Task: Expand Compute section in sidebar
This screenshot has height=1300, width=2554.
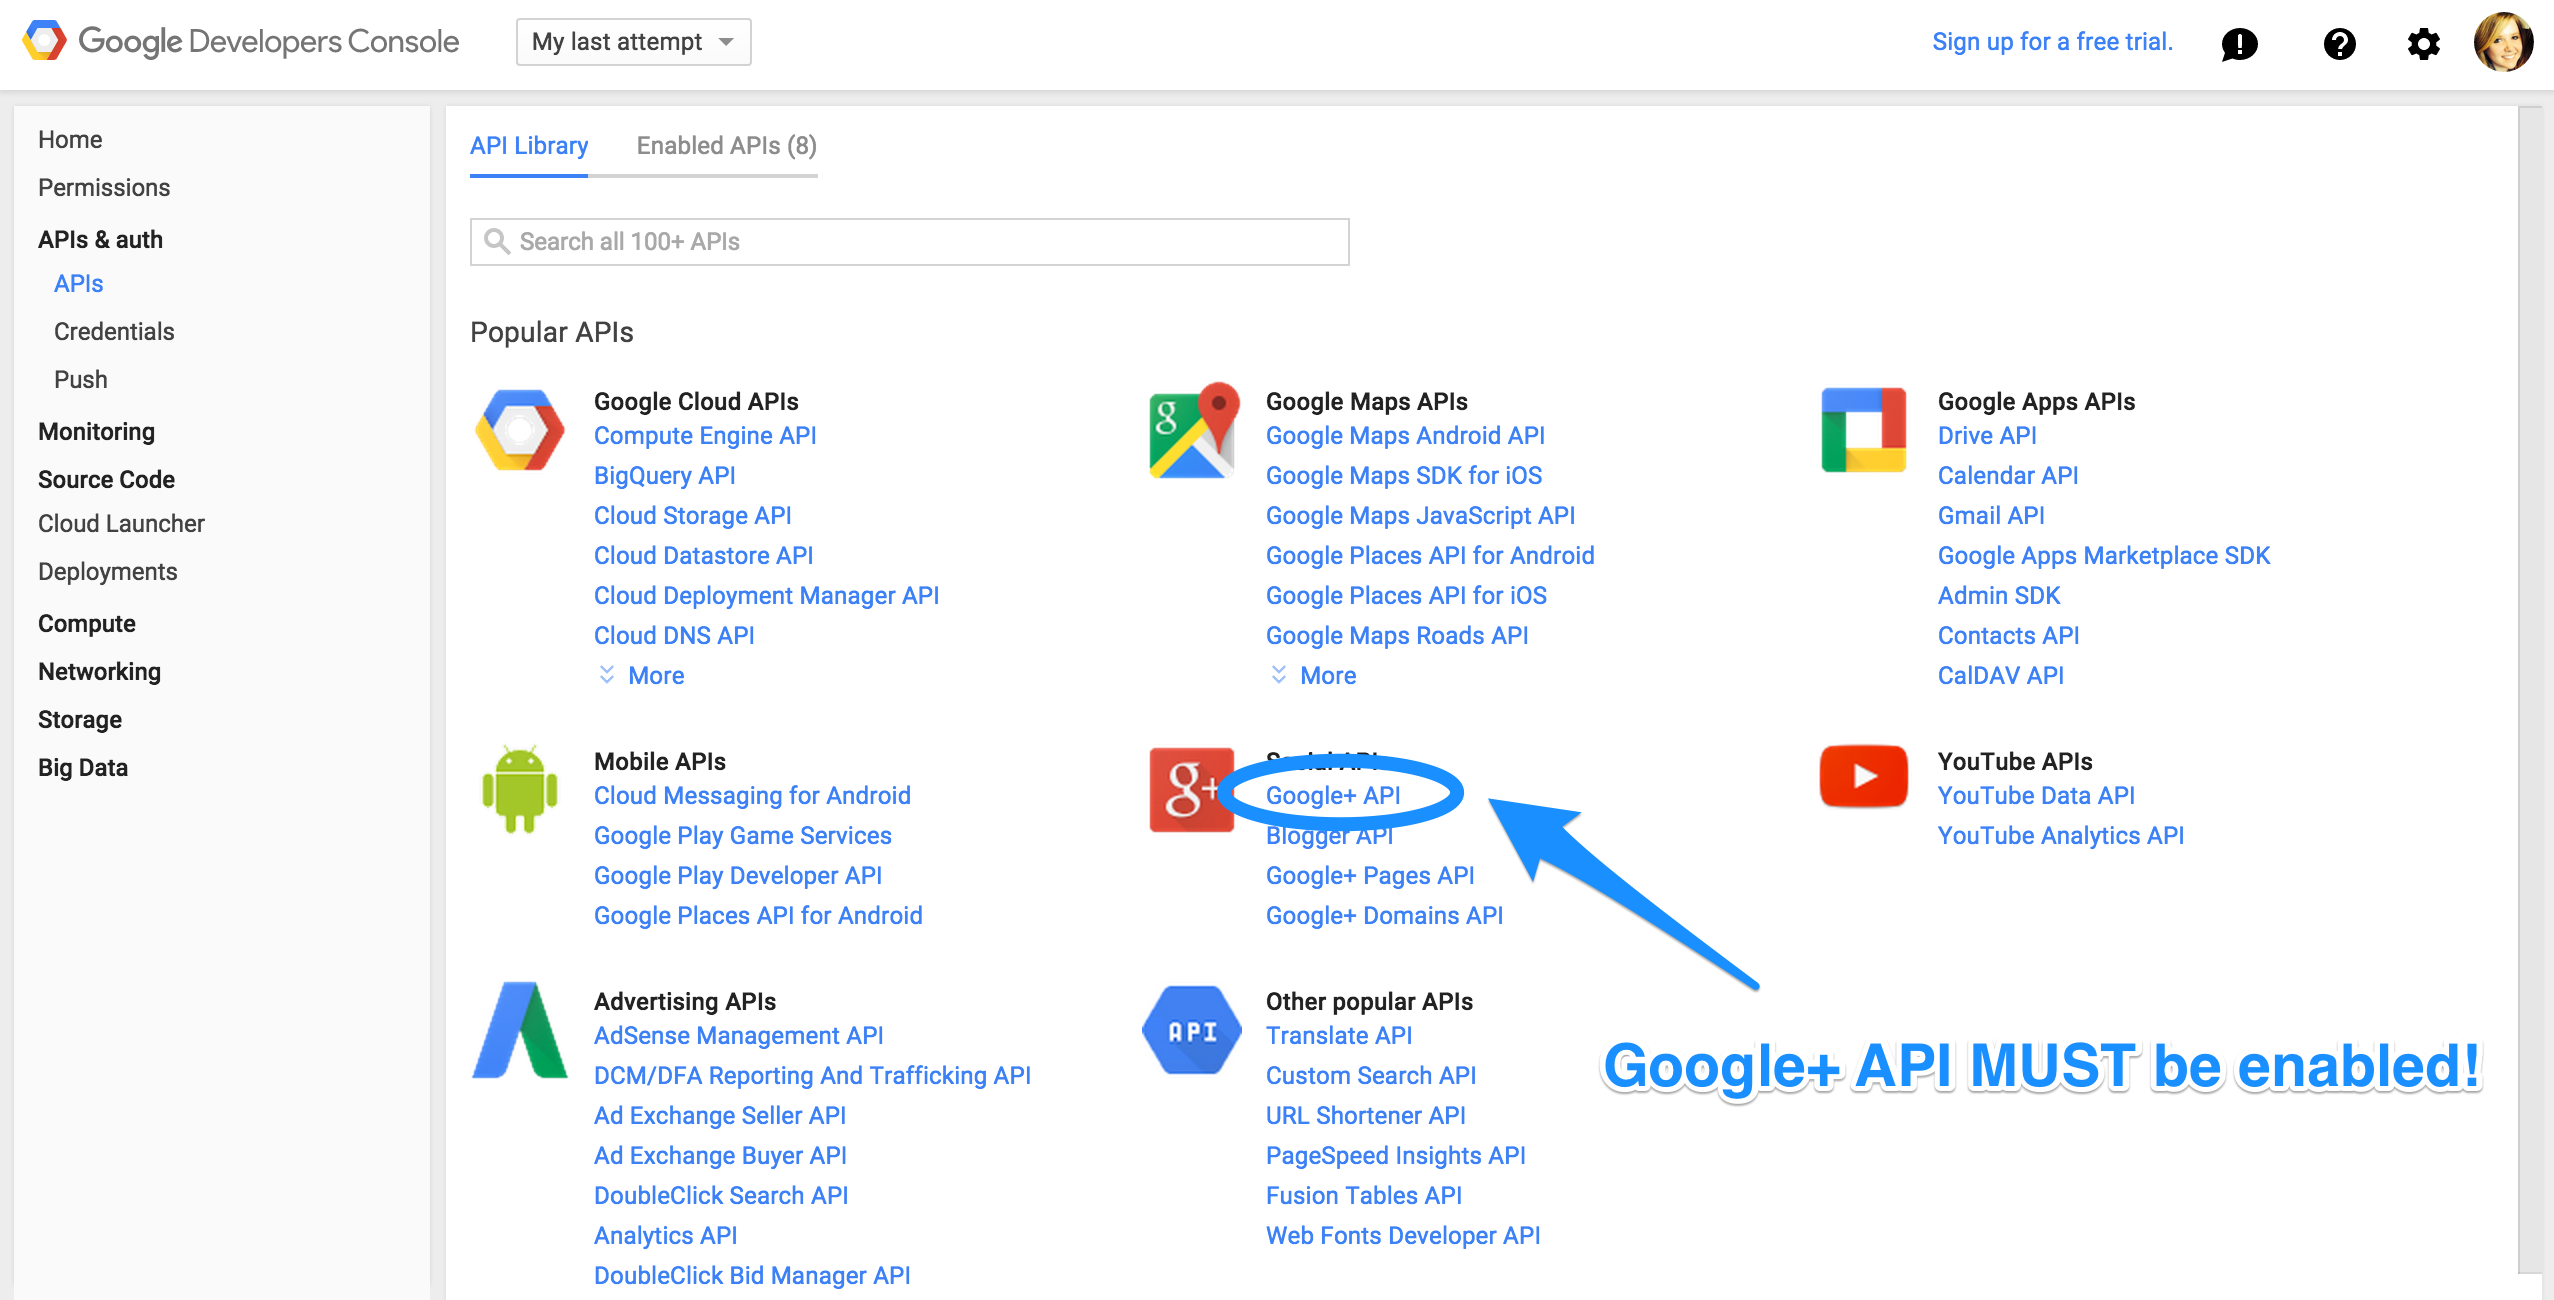Action: click(x=86, y=623)
